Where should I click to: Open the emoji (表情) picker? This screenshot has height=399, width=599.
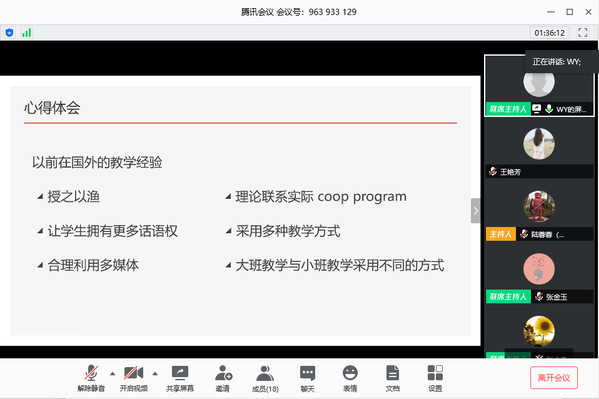point(350,378)
